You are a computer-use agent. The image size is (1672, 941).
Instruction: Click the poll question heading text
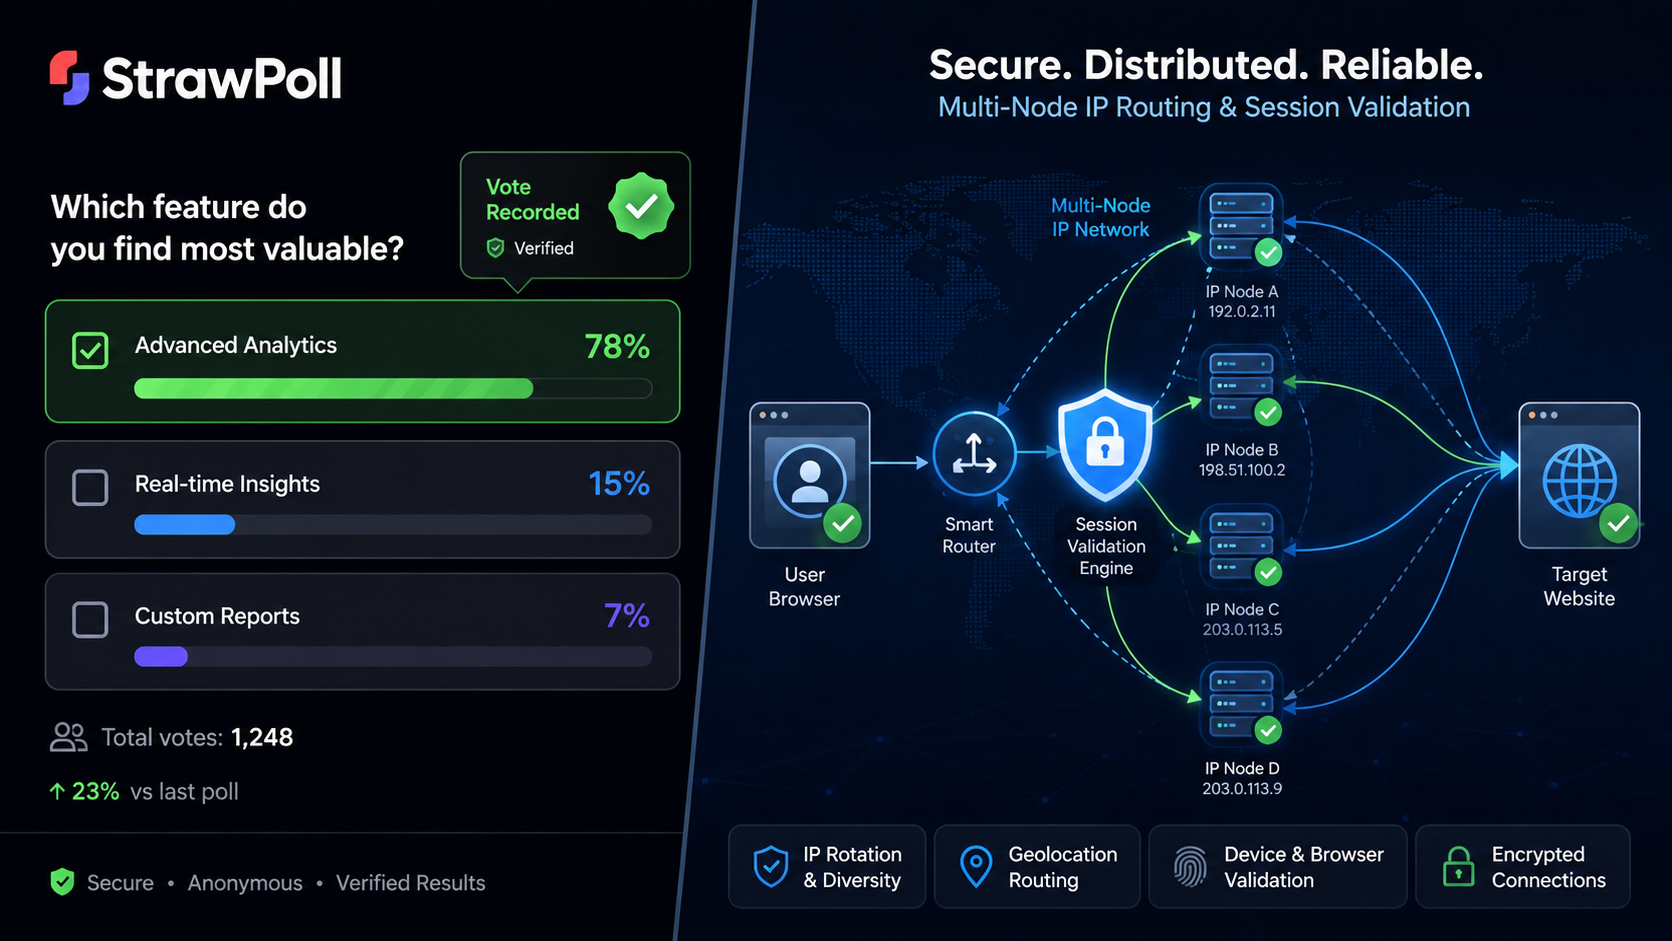coord(227,227)
